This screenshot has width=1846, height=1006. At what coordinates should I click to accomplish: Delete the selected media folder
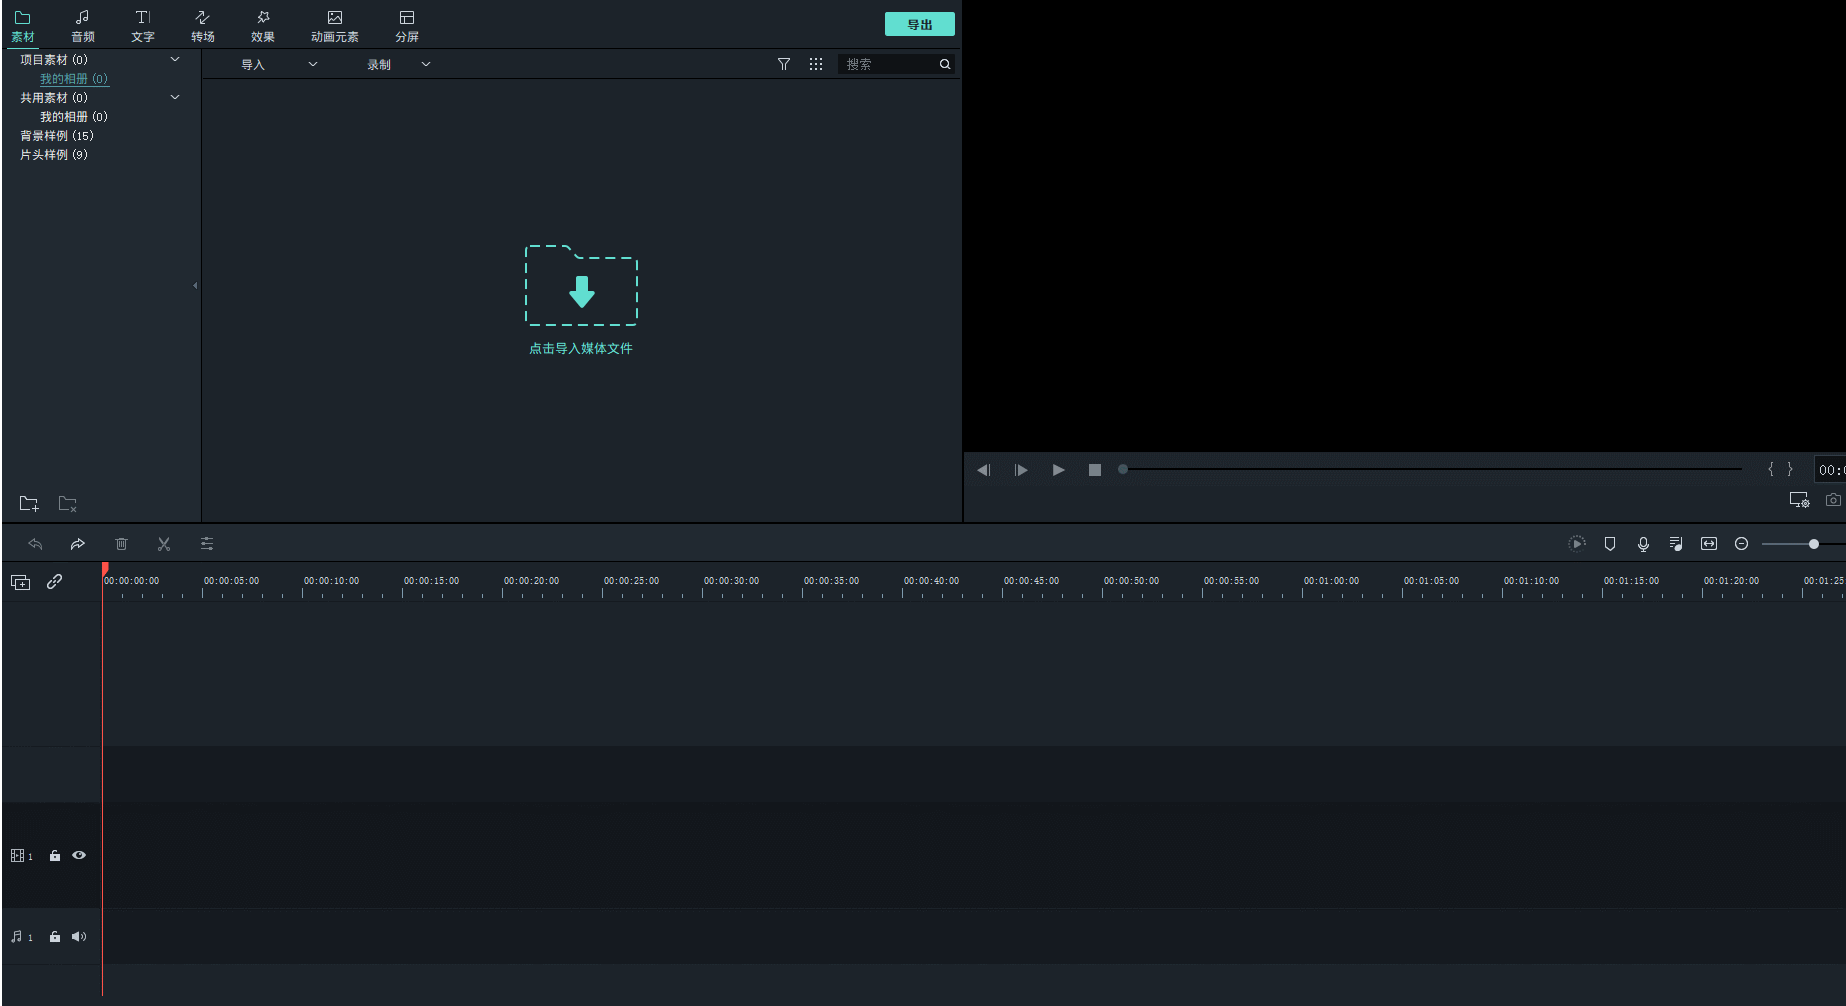68,503
